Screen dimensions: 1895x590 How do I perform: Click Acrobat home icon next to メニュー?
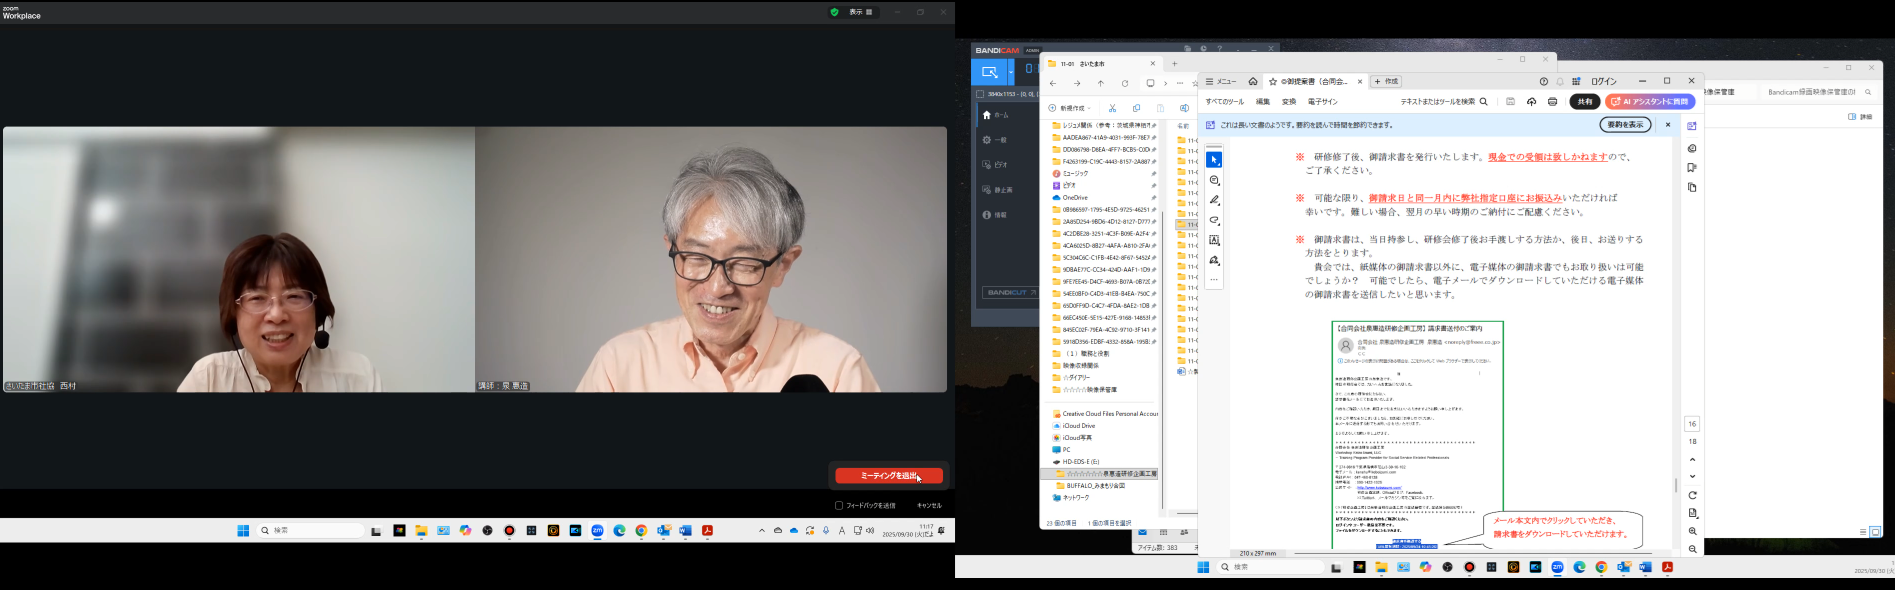point(1253,82)
